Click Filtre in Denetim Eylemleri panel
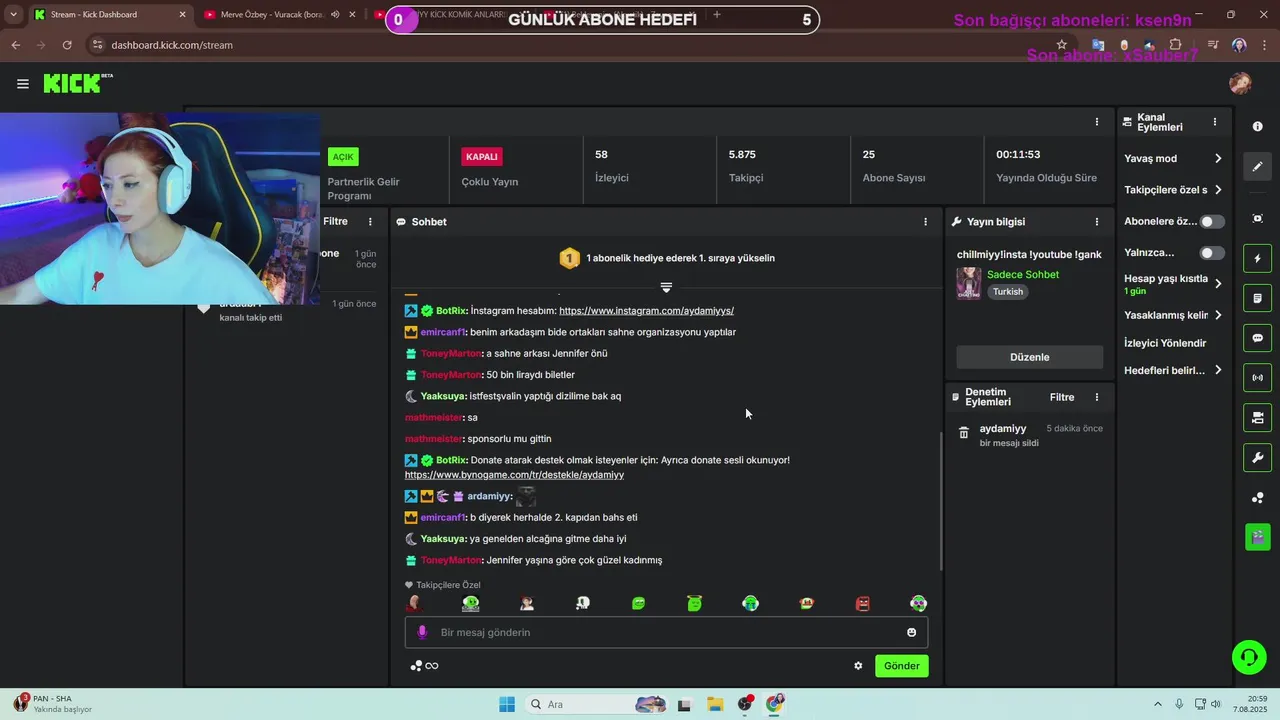The image size is (1280, 720). pyautogui.click(x=1062, y=397)
